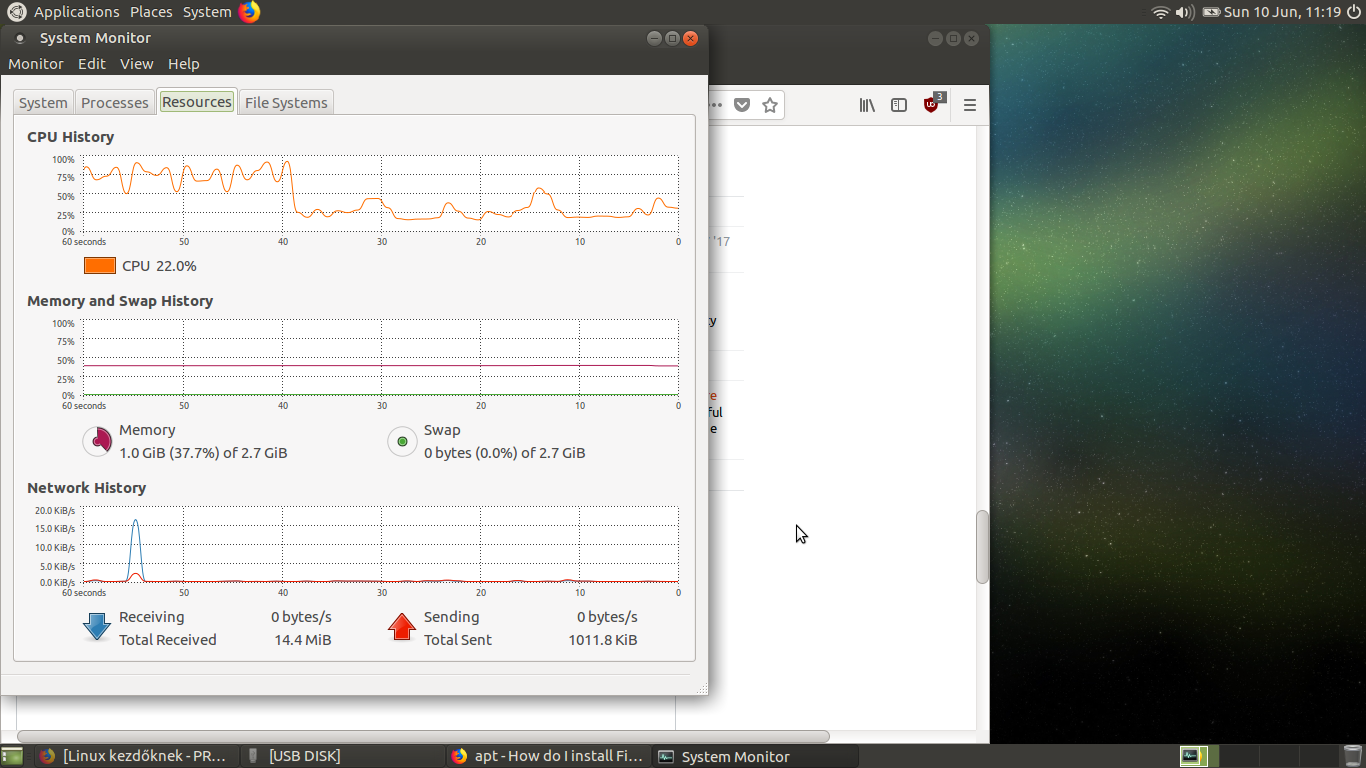The image size is (1366, 768).
Task: Click the orange CPU color swatch
Action: tap(100, 266)
